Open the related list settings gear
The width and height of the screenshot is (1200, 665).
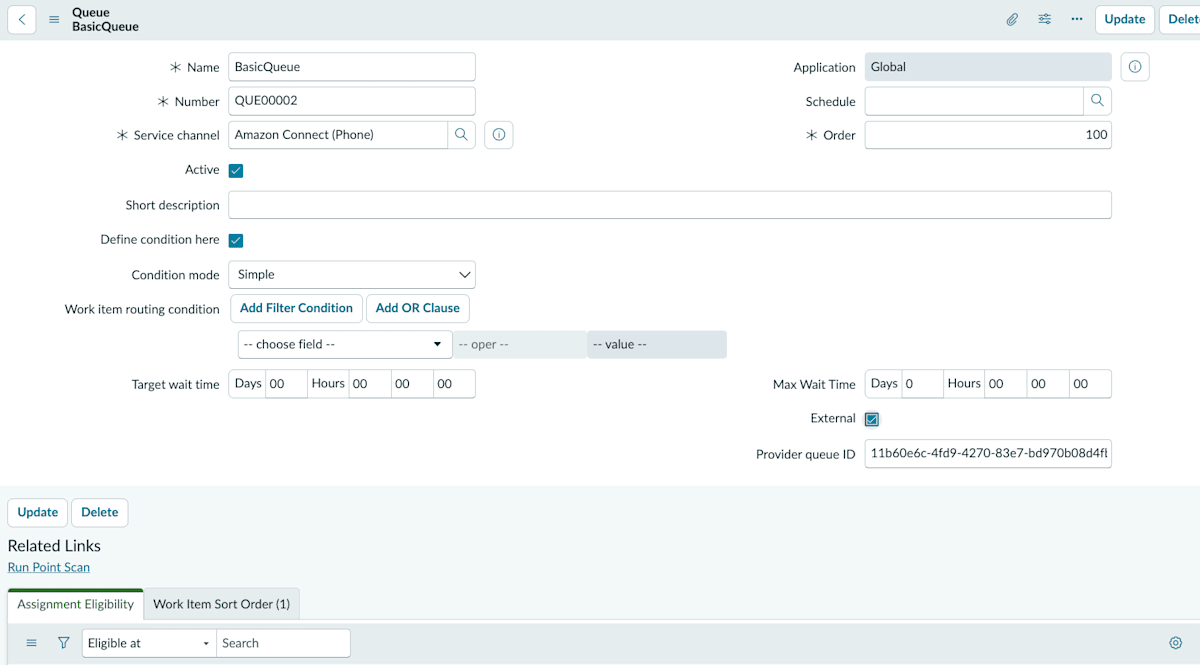pyautogui.click(x=1176, y=643)
